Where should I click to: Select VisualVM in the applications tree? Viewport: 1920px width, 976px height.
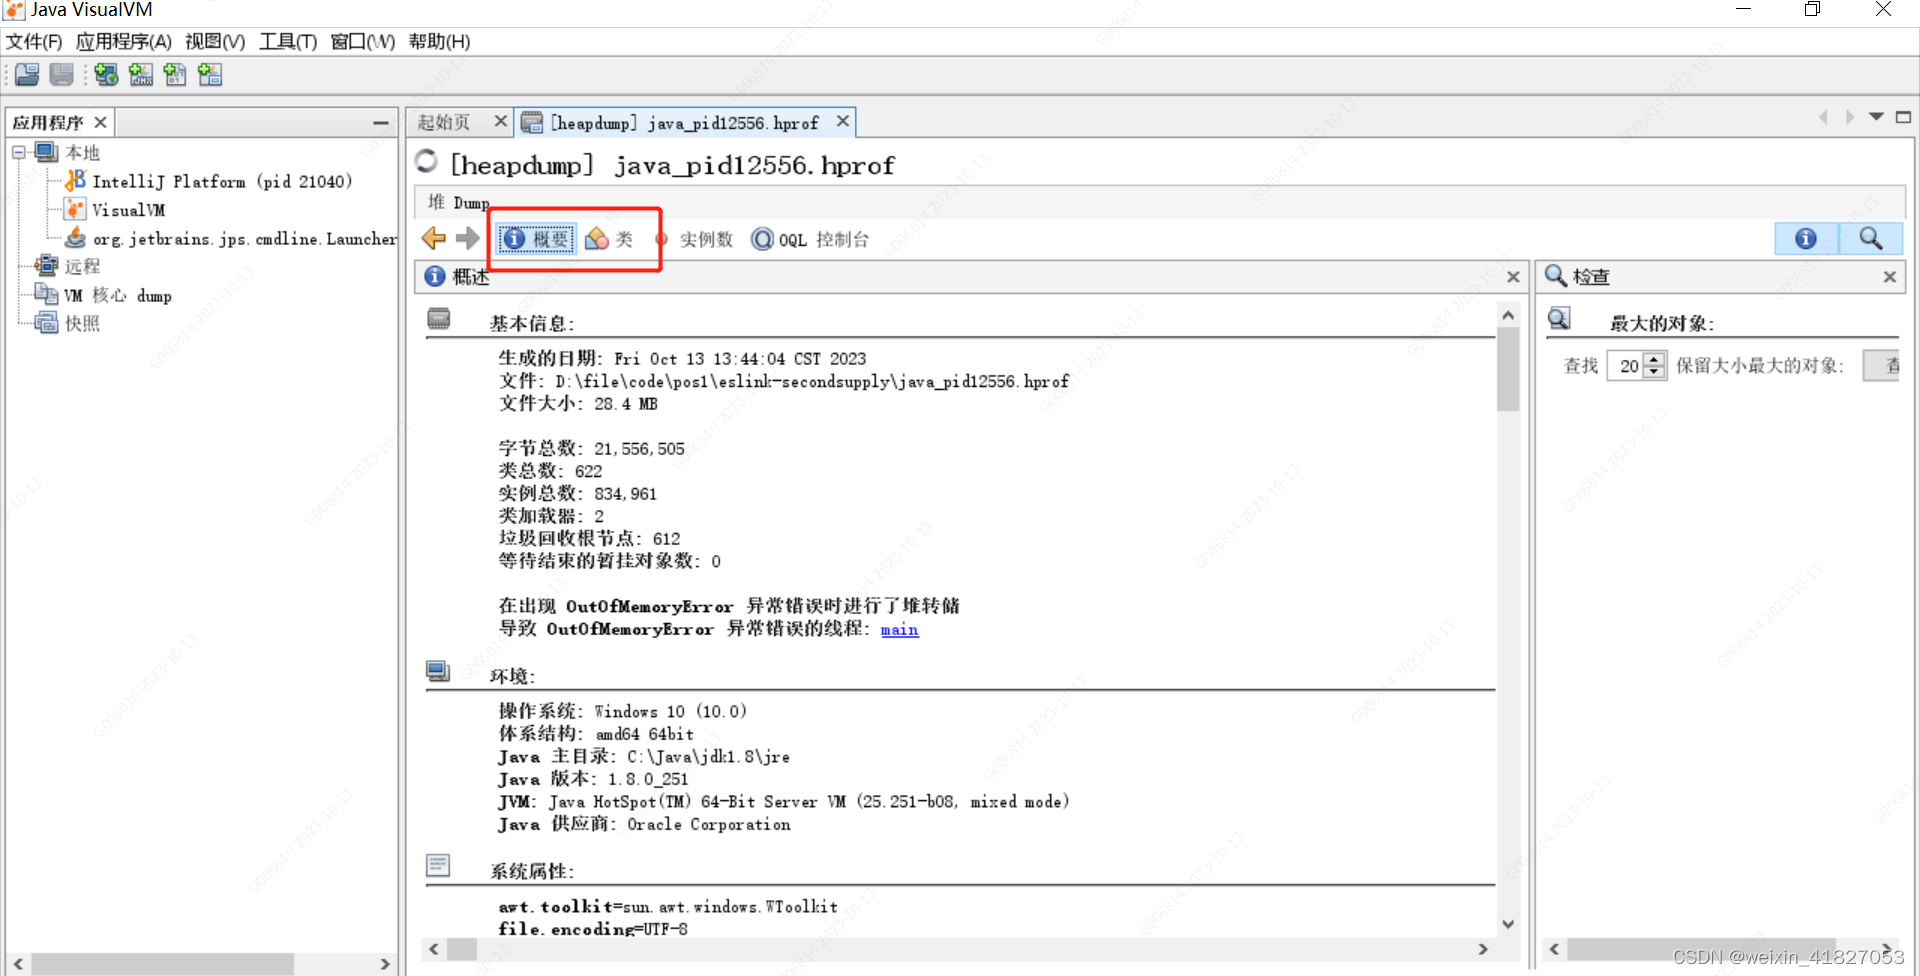pos(129,209)
